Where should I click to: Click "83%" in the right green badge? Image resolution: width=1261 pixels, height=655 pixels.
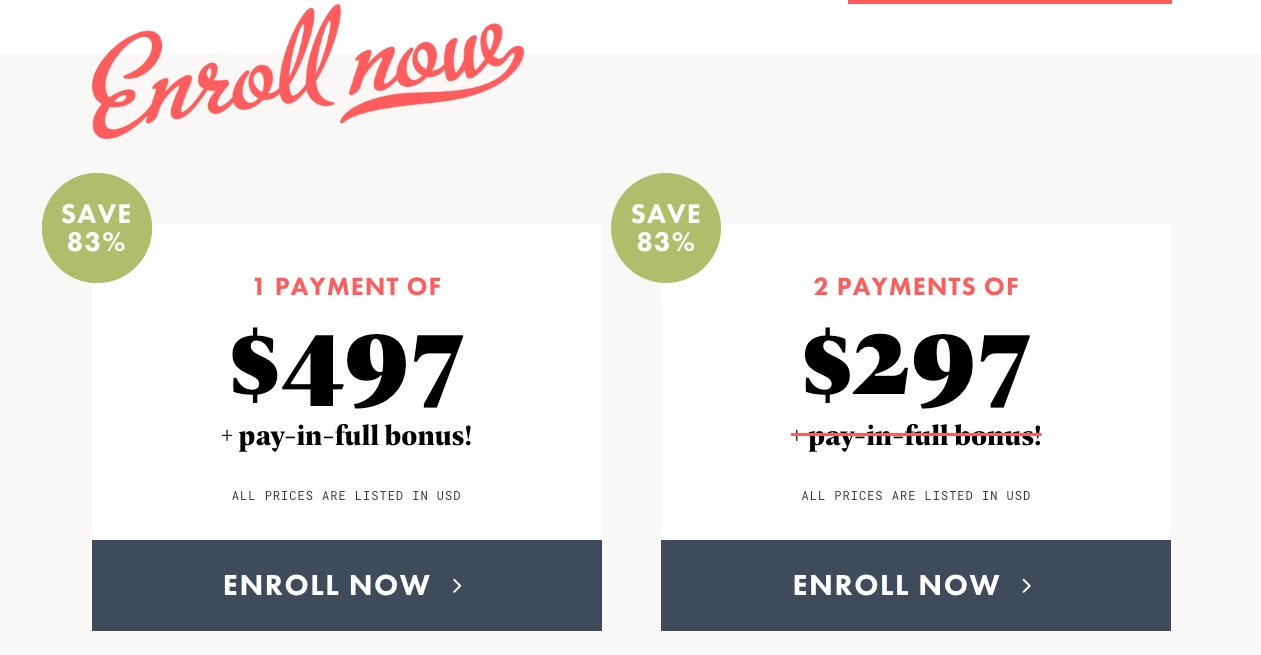coord(666,243)
